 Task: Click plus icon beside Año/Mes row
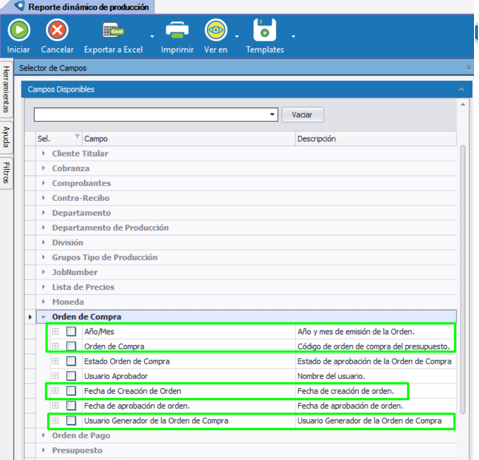coord(55,331)
